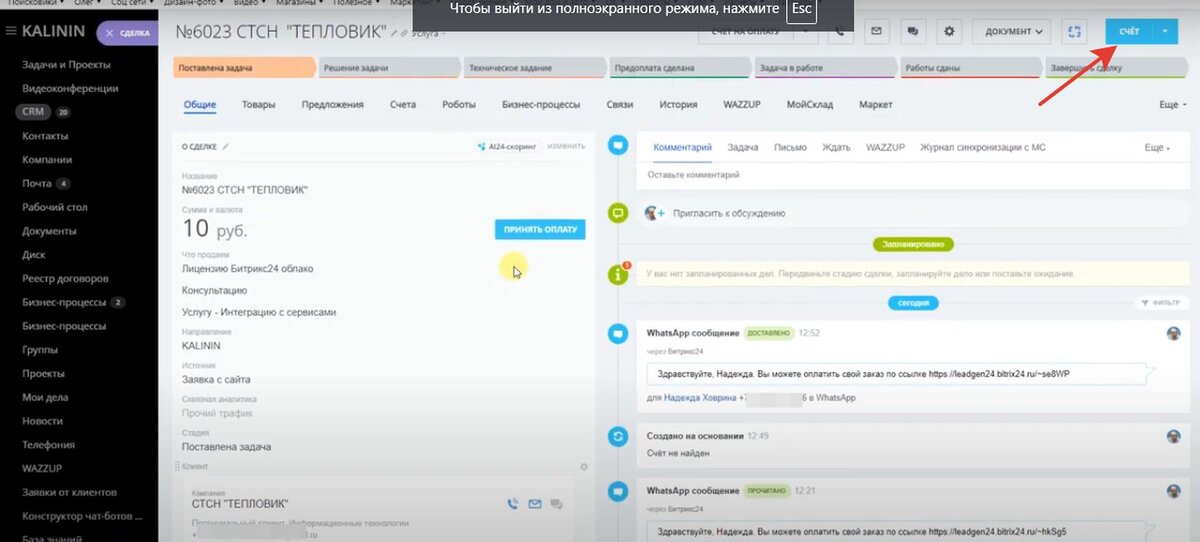Select the Поставлена задача stage
Screen dimensions: 1200x542
(243, 68)
